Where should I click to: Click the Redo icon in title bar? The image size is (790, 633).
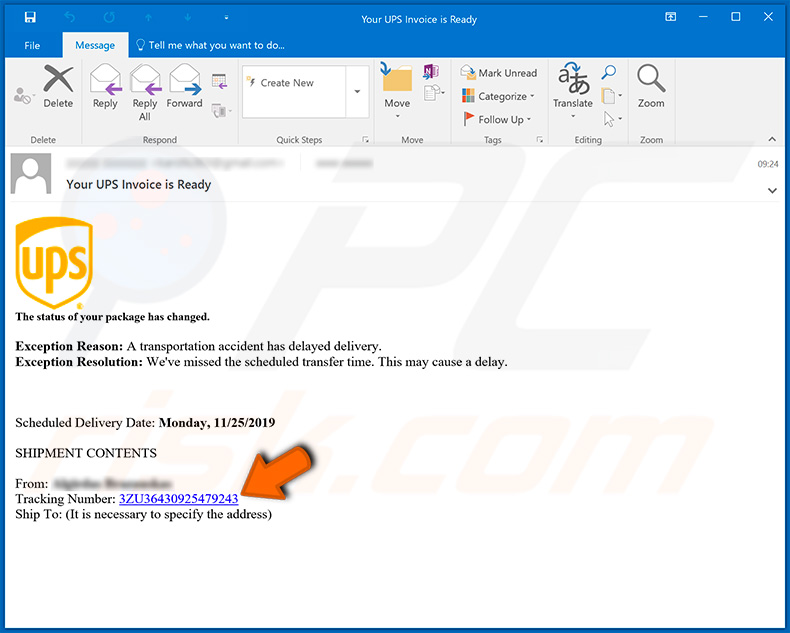coord(109,18)
